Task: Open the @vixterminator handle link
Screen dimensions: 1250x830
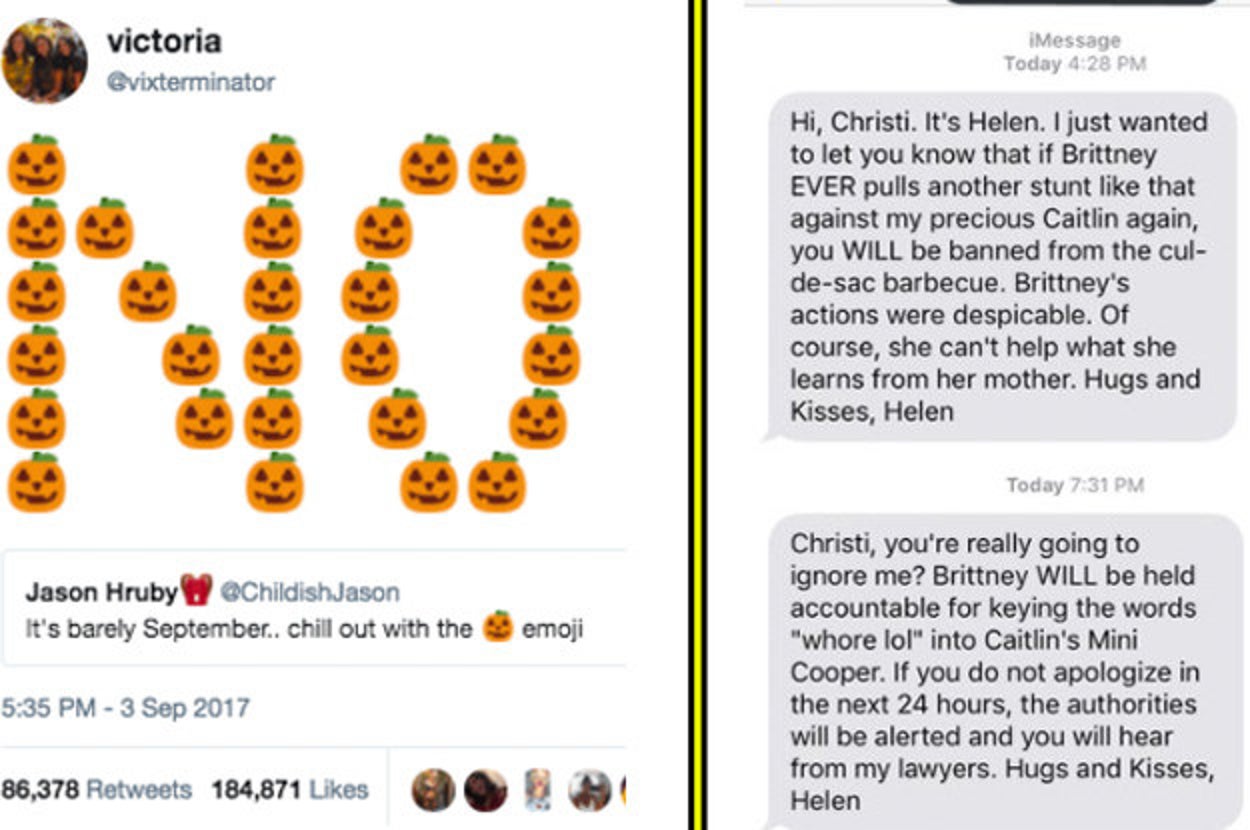Action: point(190,83)
